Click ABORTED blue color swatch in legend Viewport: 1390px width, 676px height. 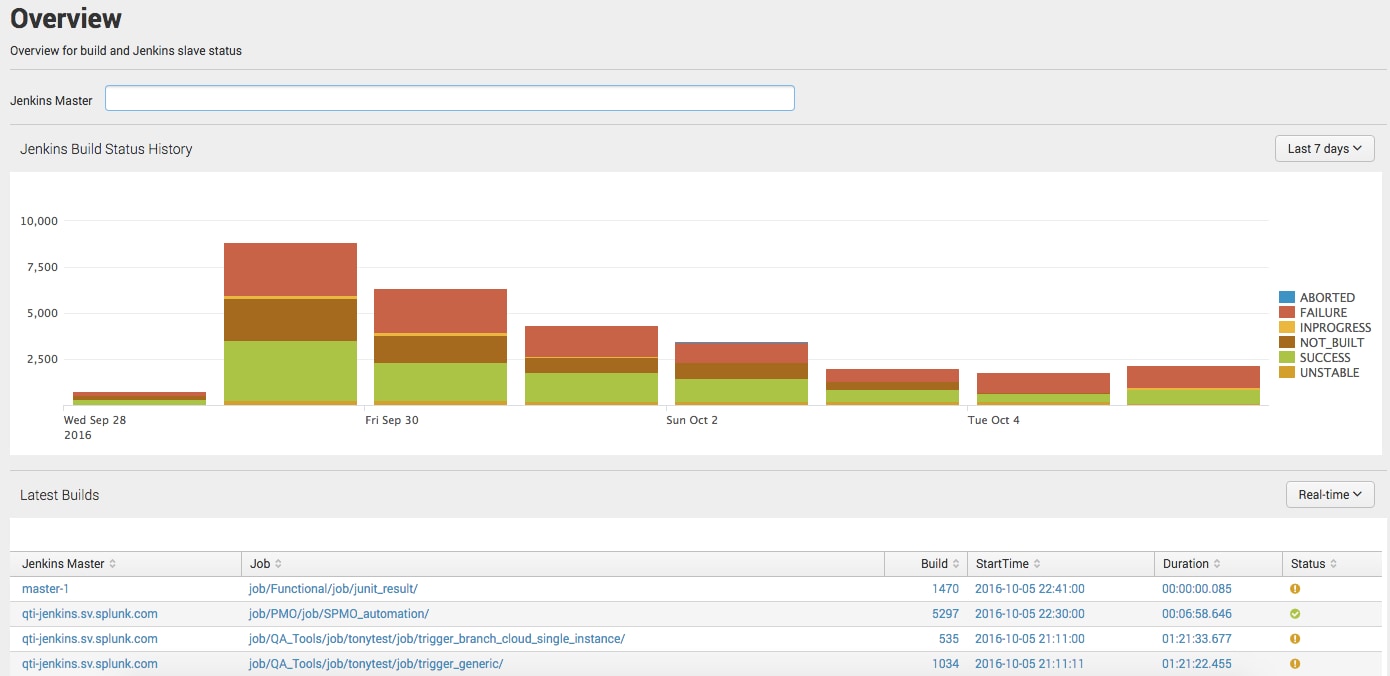point(1287,298)
